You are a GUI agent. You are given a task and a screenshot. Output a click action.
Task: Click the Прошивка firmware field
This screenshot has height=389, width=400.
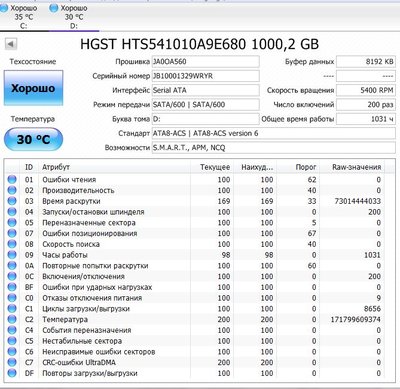point(205,61)
